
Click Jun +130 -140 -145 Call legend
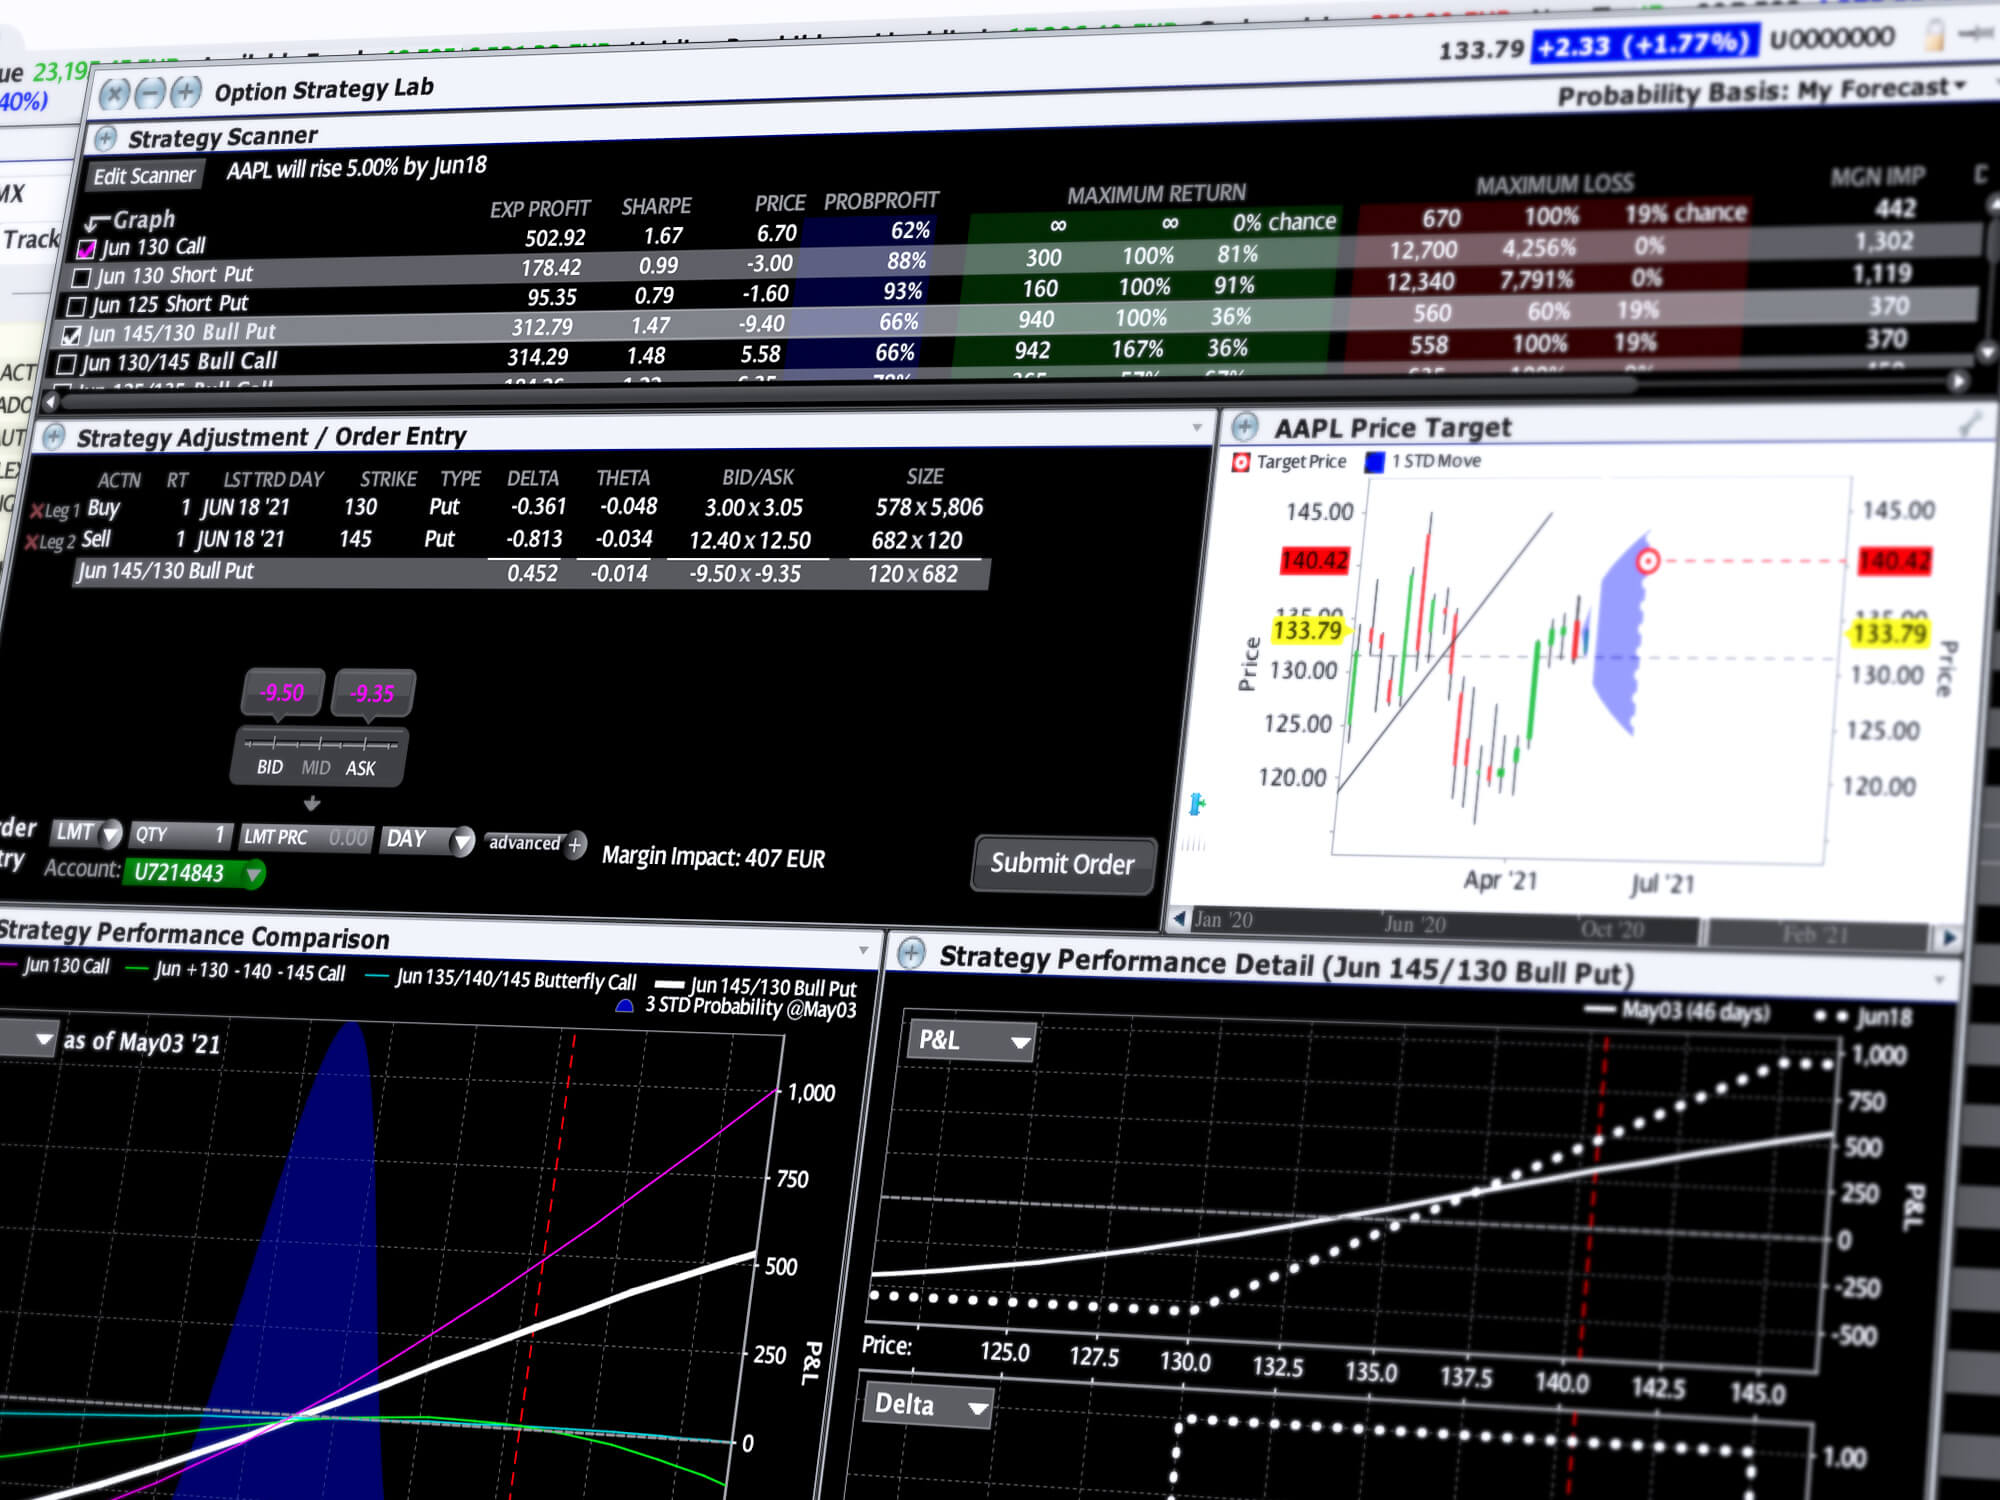237,970
